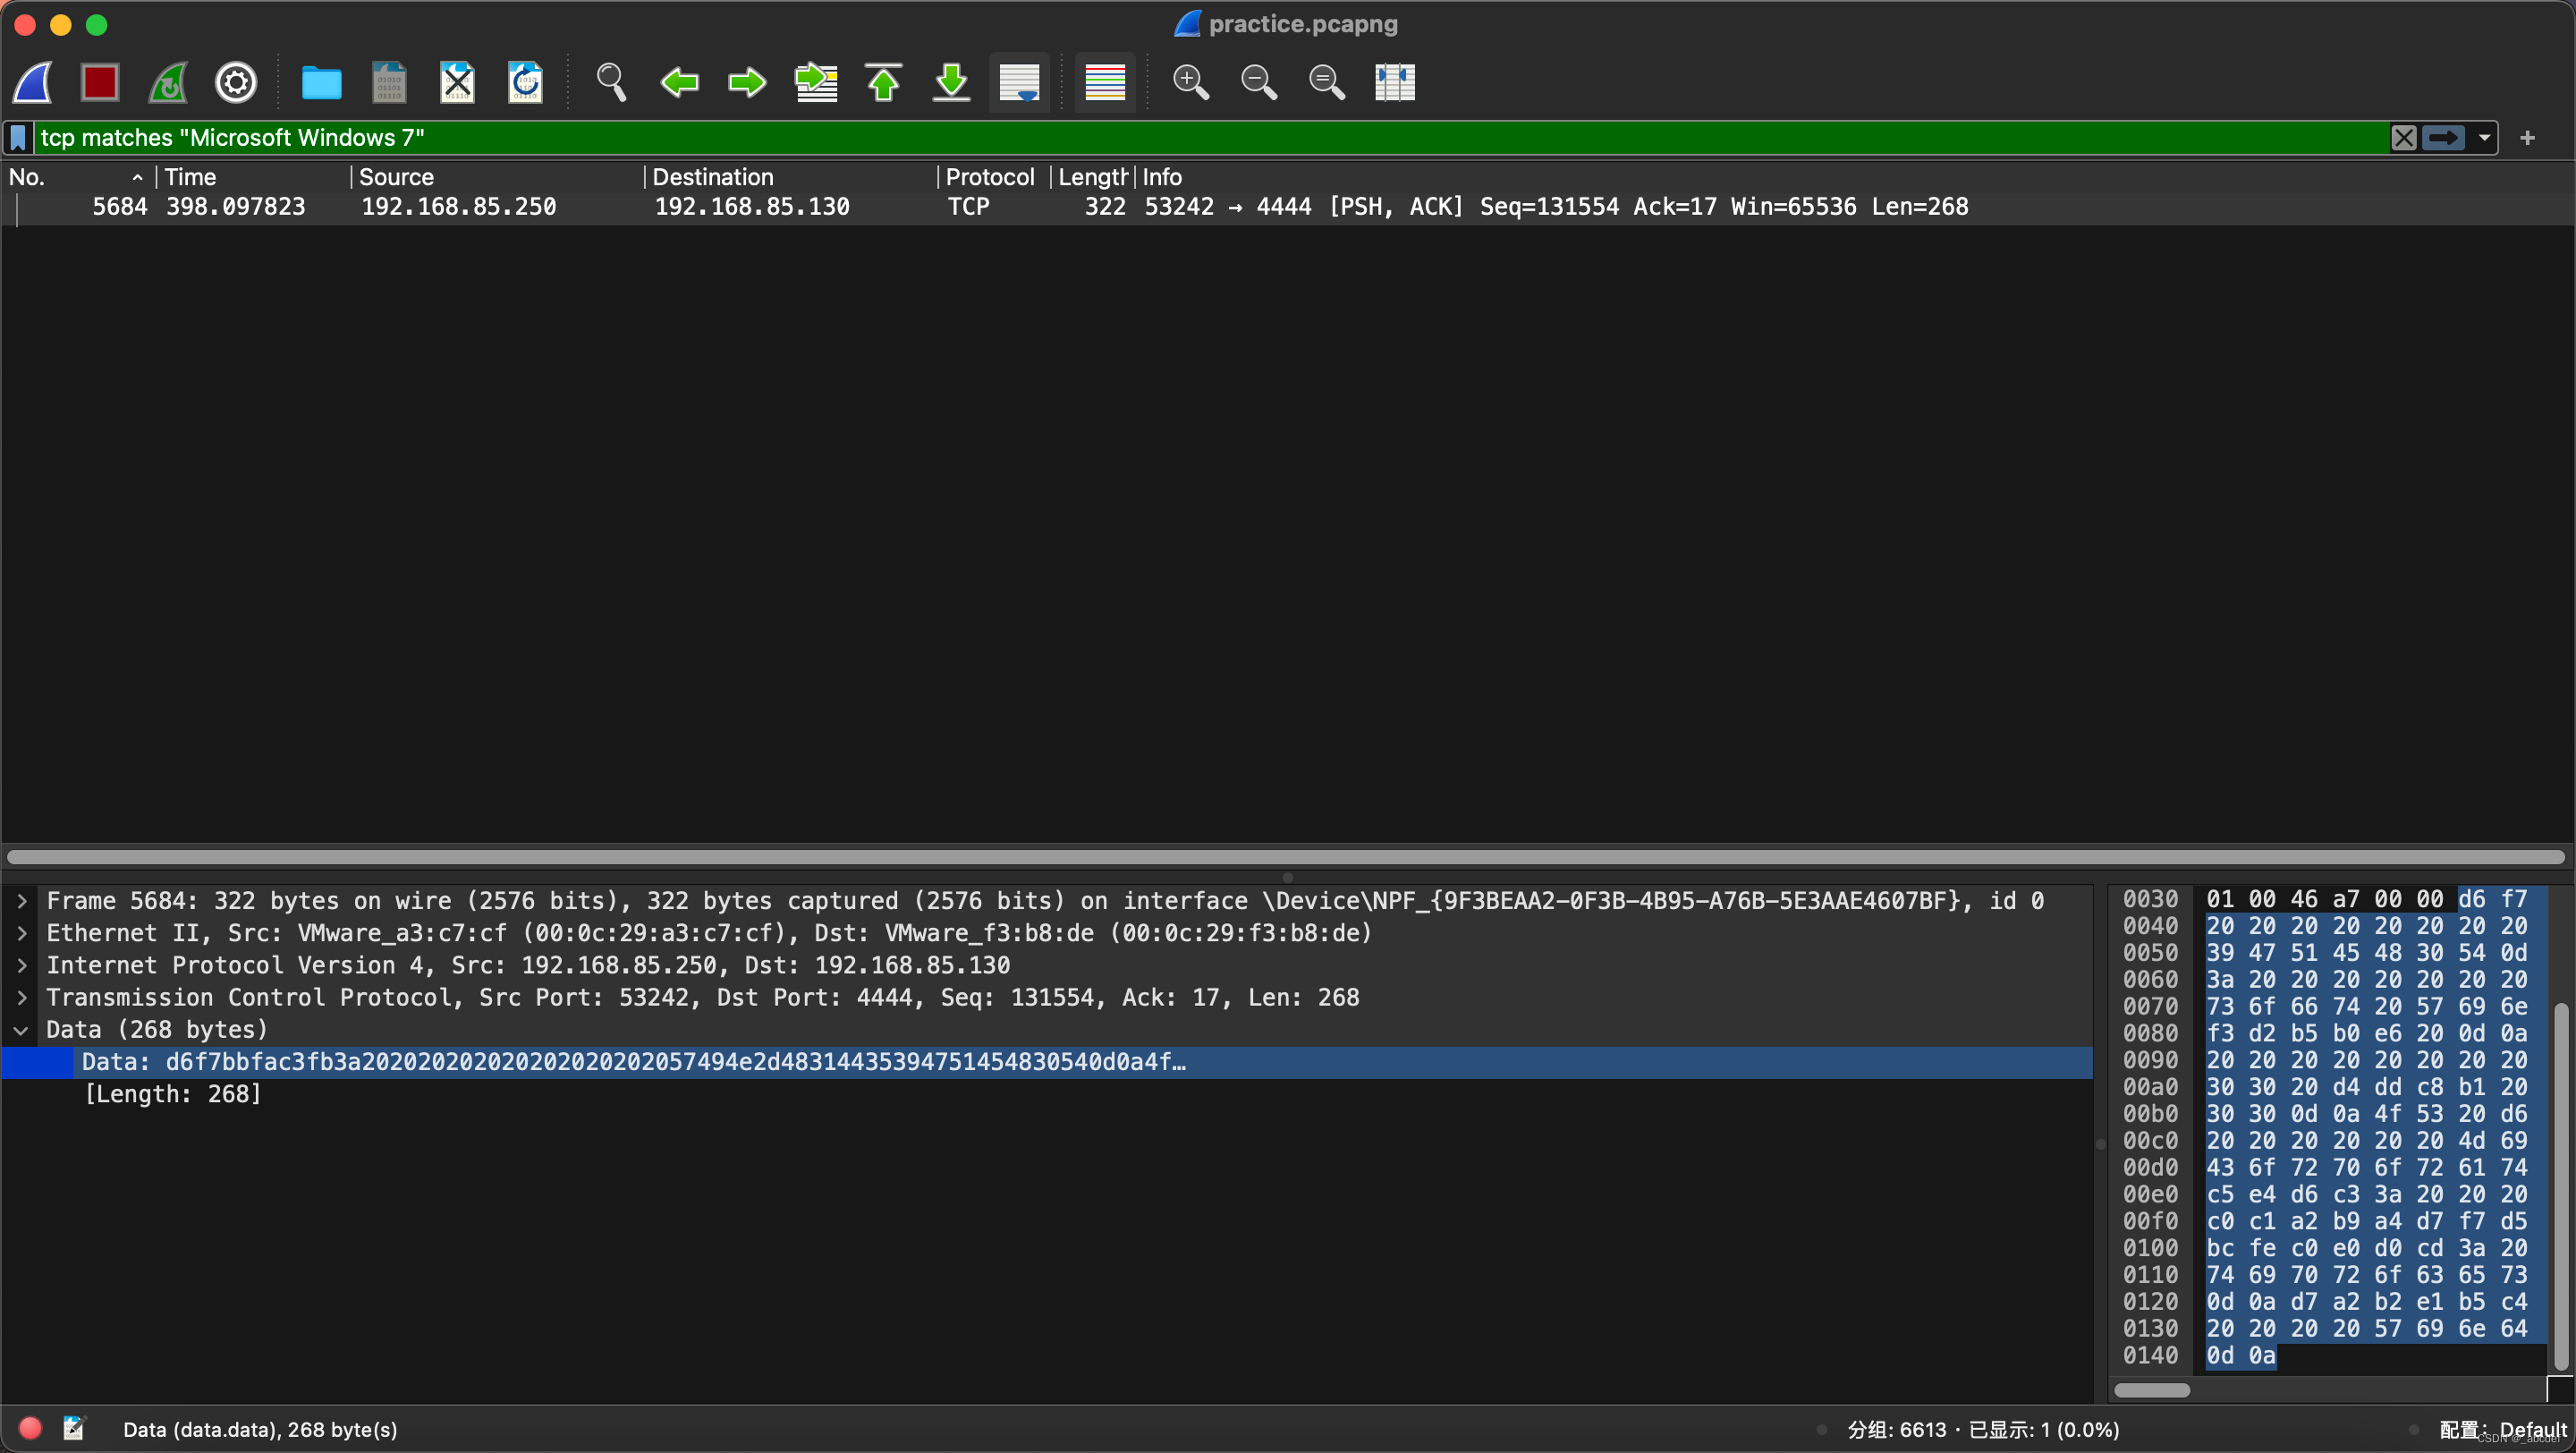This screenshot has height=1453, width=2576.
Task: Close this capture file icon
Action: click(x=457, y=82)
